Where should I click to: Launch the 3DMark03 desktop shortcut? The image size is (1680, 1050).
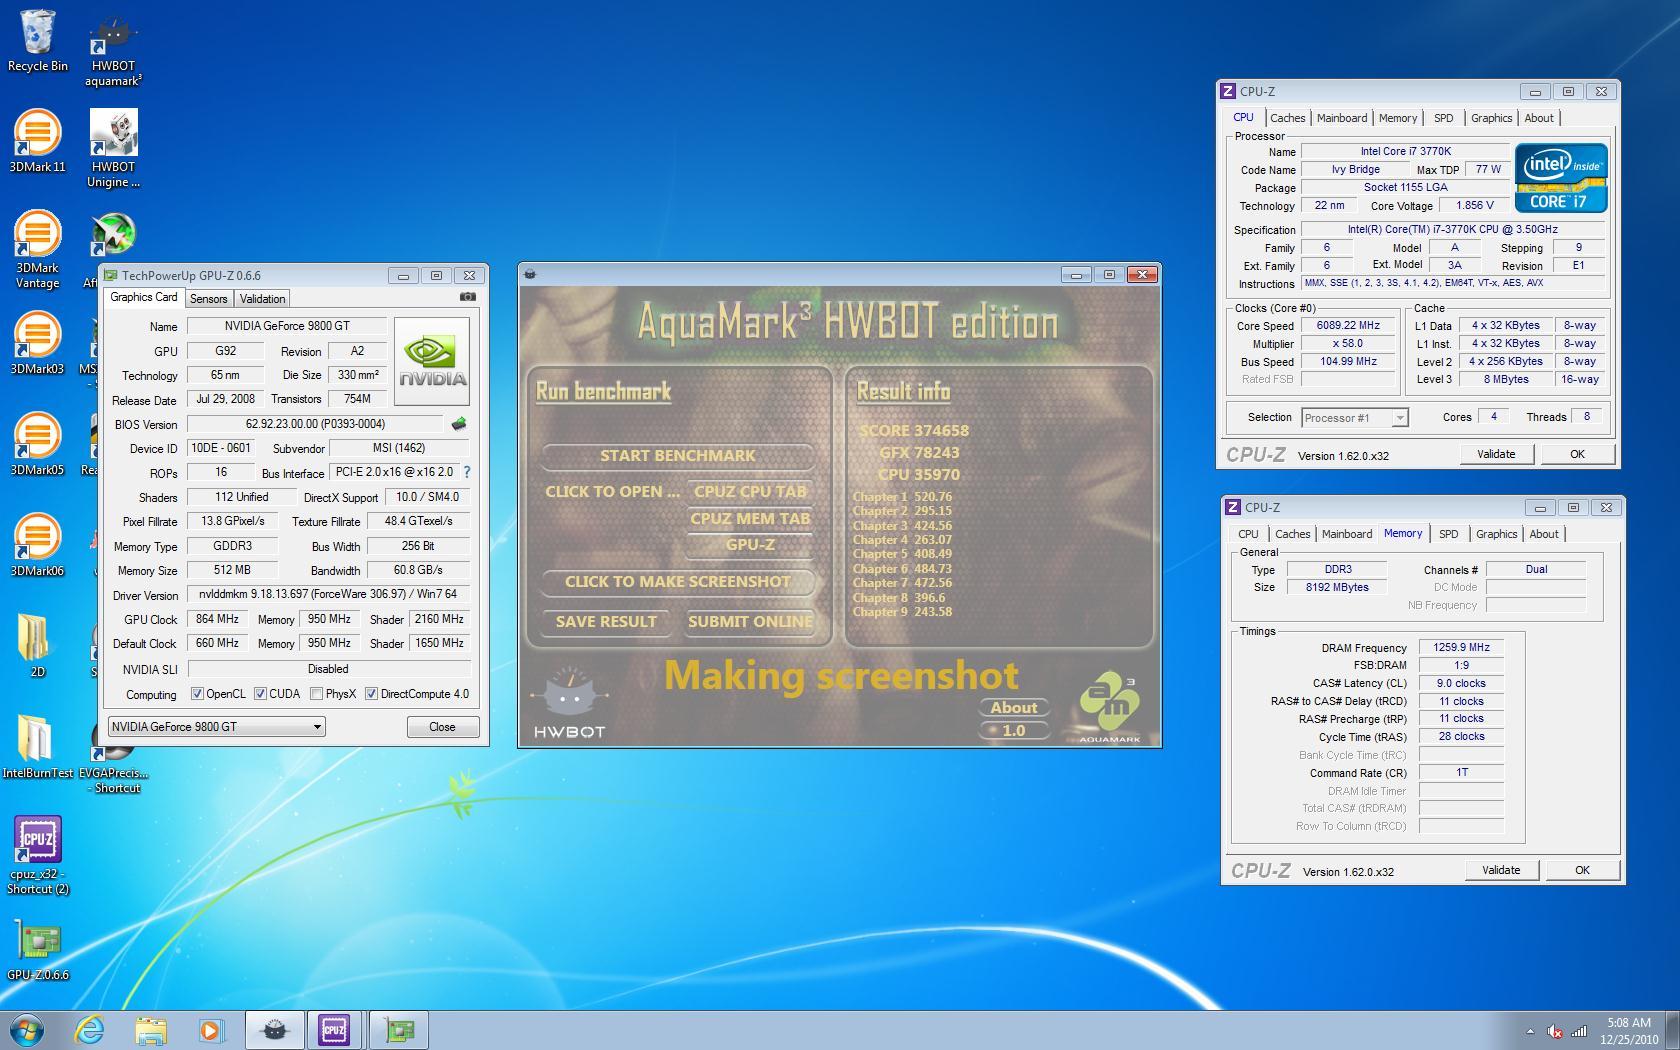click(x=37, y=343)
